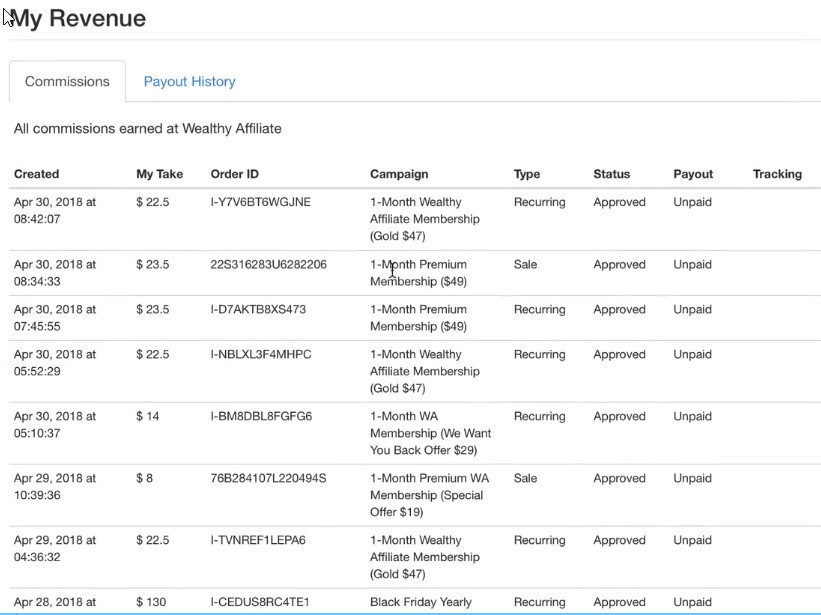Select the Status column header
This screenshot has height=615, width=821.
pyautogui.click(x=612, y=174)
